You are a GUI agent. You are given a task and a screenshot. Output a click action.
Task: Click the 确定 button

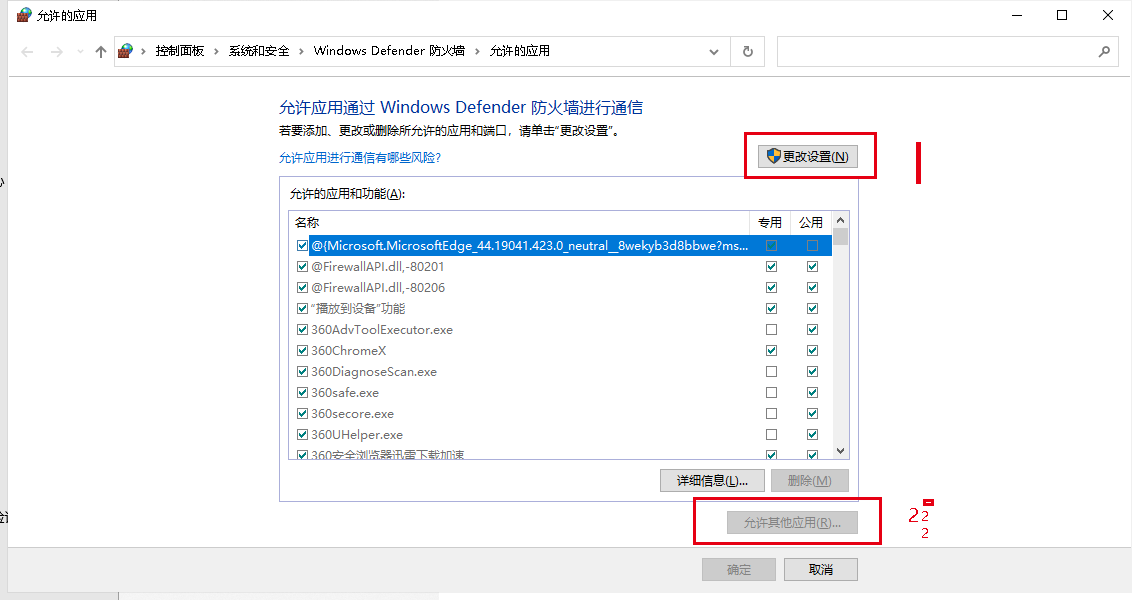pyautogui.click(x=739, y=570)
